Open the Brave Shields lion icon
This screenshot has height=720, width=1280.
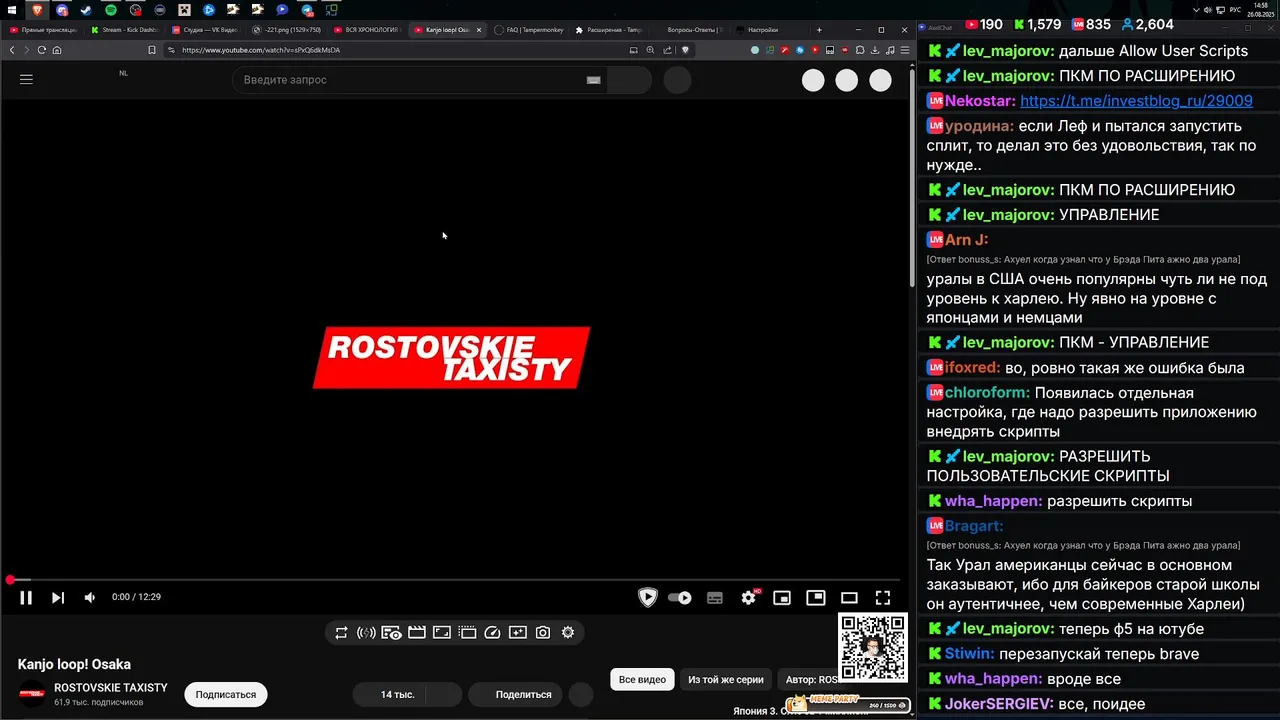(686, 50)
